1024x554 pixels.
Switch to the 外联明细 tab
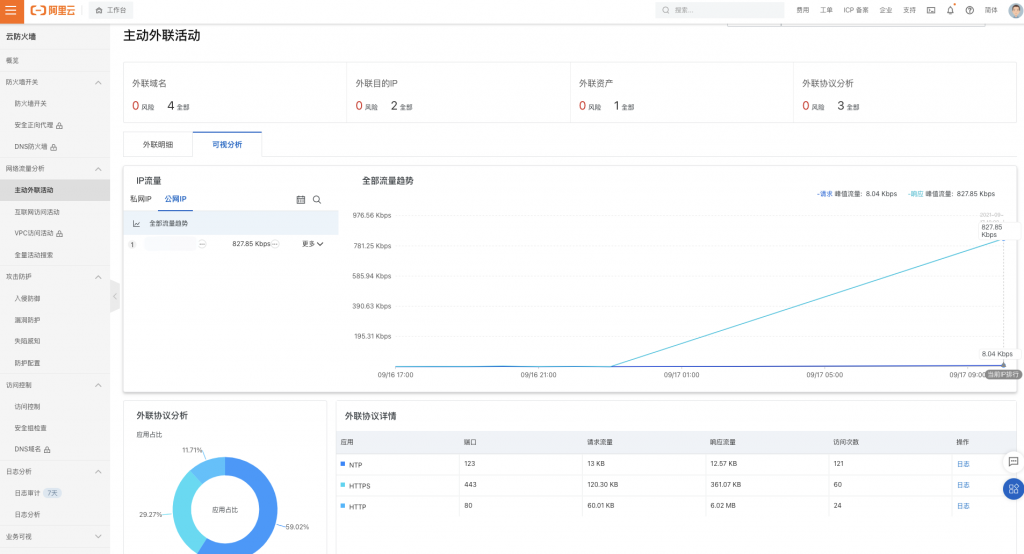click(158, 144)
